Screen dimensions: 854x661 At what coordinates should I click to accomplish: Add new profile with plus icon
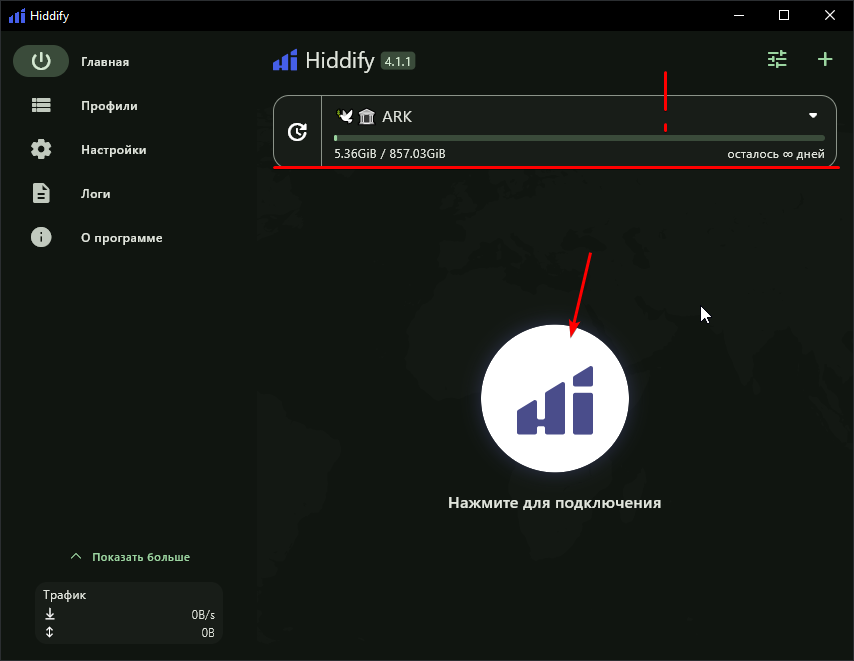(x=825, y=60)
